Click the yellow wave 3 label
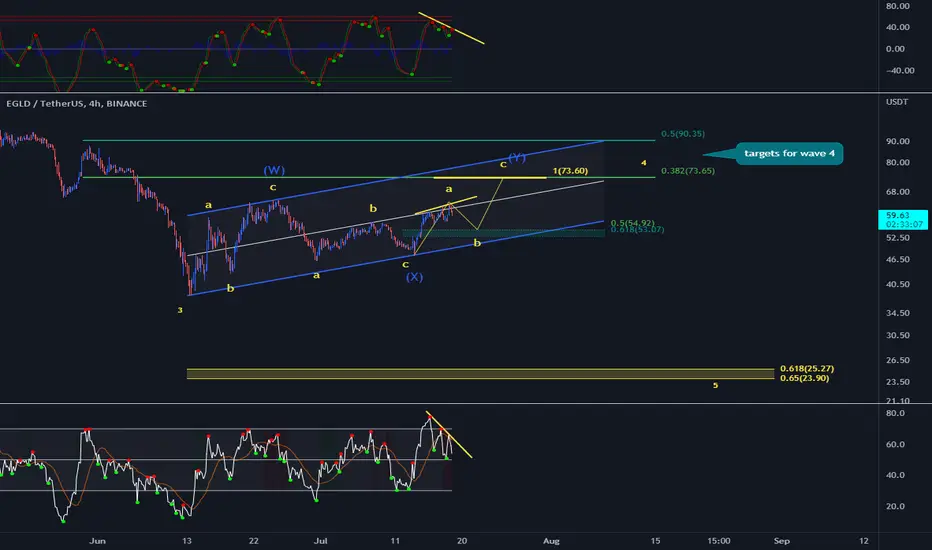The width and height of the screenshot is (932, 550). (x=180, y=310)
